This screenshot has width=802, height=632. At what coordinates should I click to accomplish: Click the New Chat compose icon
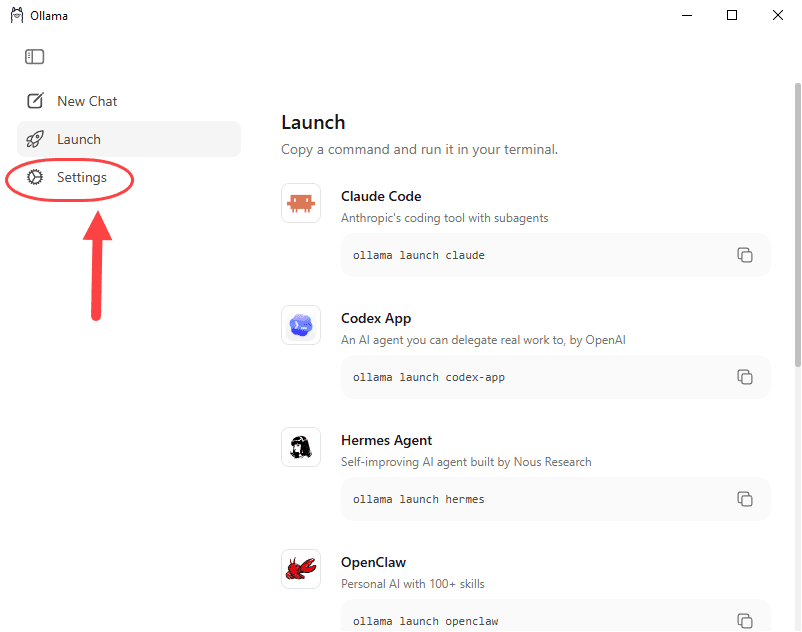(x=35, y=101)
